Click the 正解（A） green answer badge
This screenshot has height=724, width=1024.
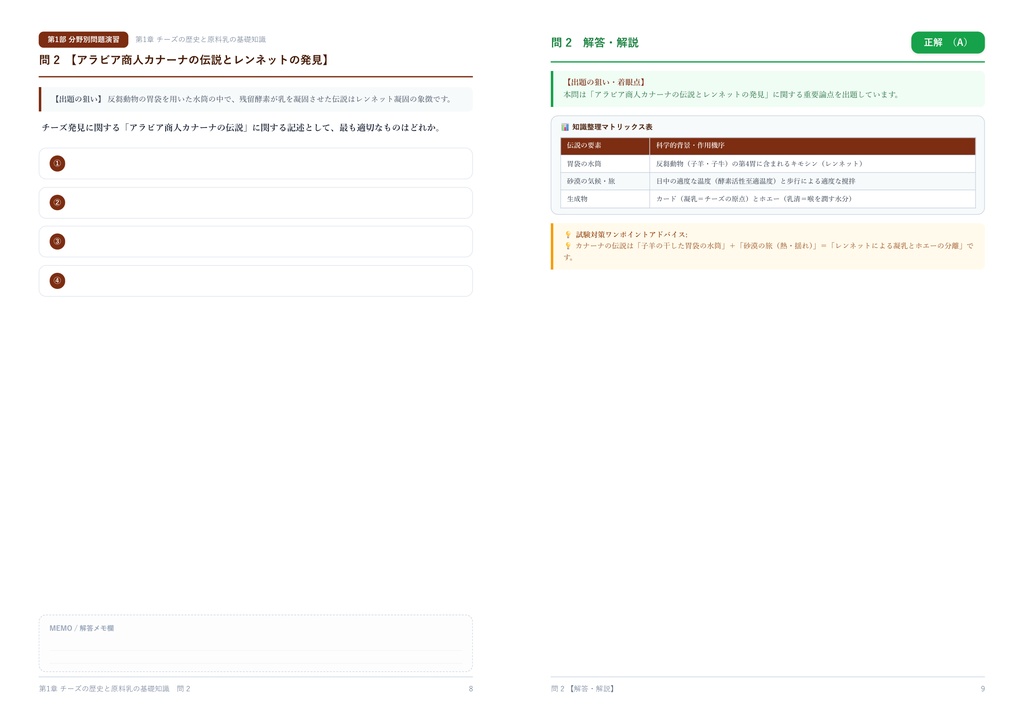[948, 42]
